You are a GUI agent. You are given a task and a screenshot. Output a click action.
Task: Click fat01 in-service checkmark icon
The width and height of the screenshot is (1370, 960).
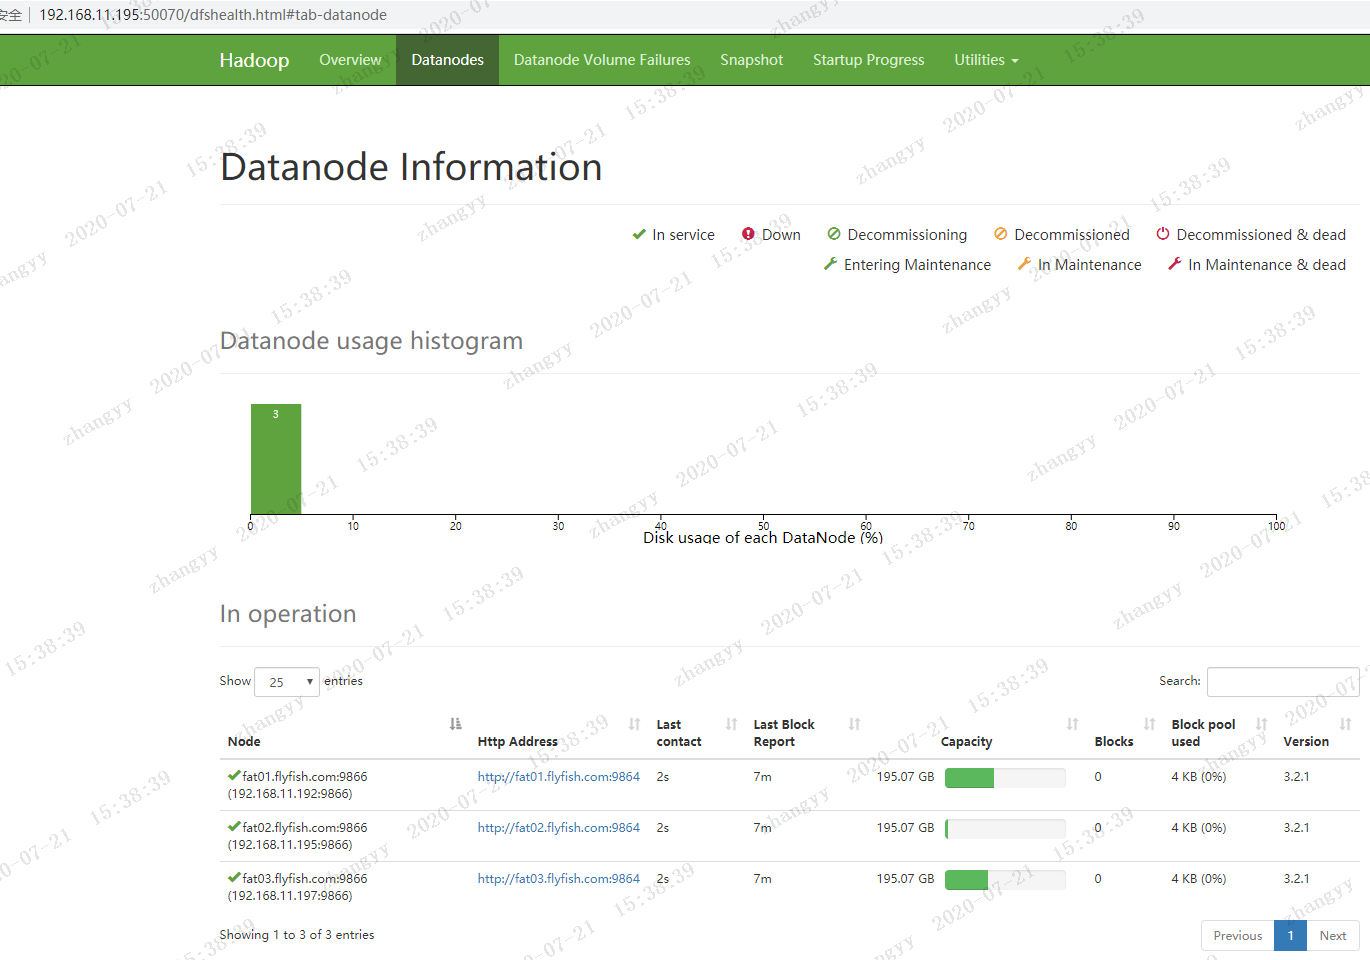tap(234, 775)
